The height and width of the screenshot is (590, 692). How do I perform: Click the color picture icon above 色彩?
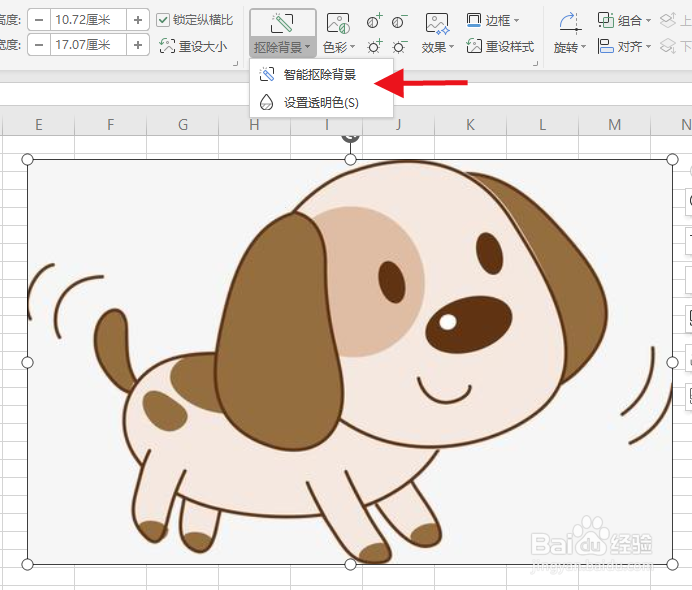click(x=338, y=23)
